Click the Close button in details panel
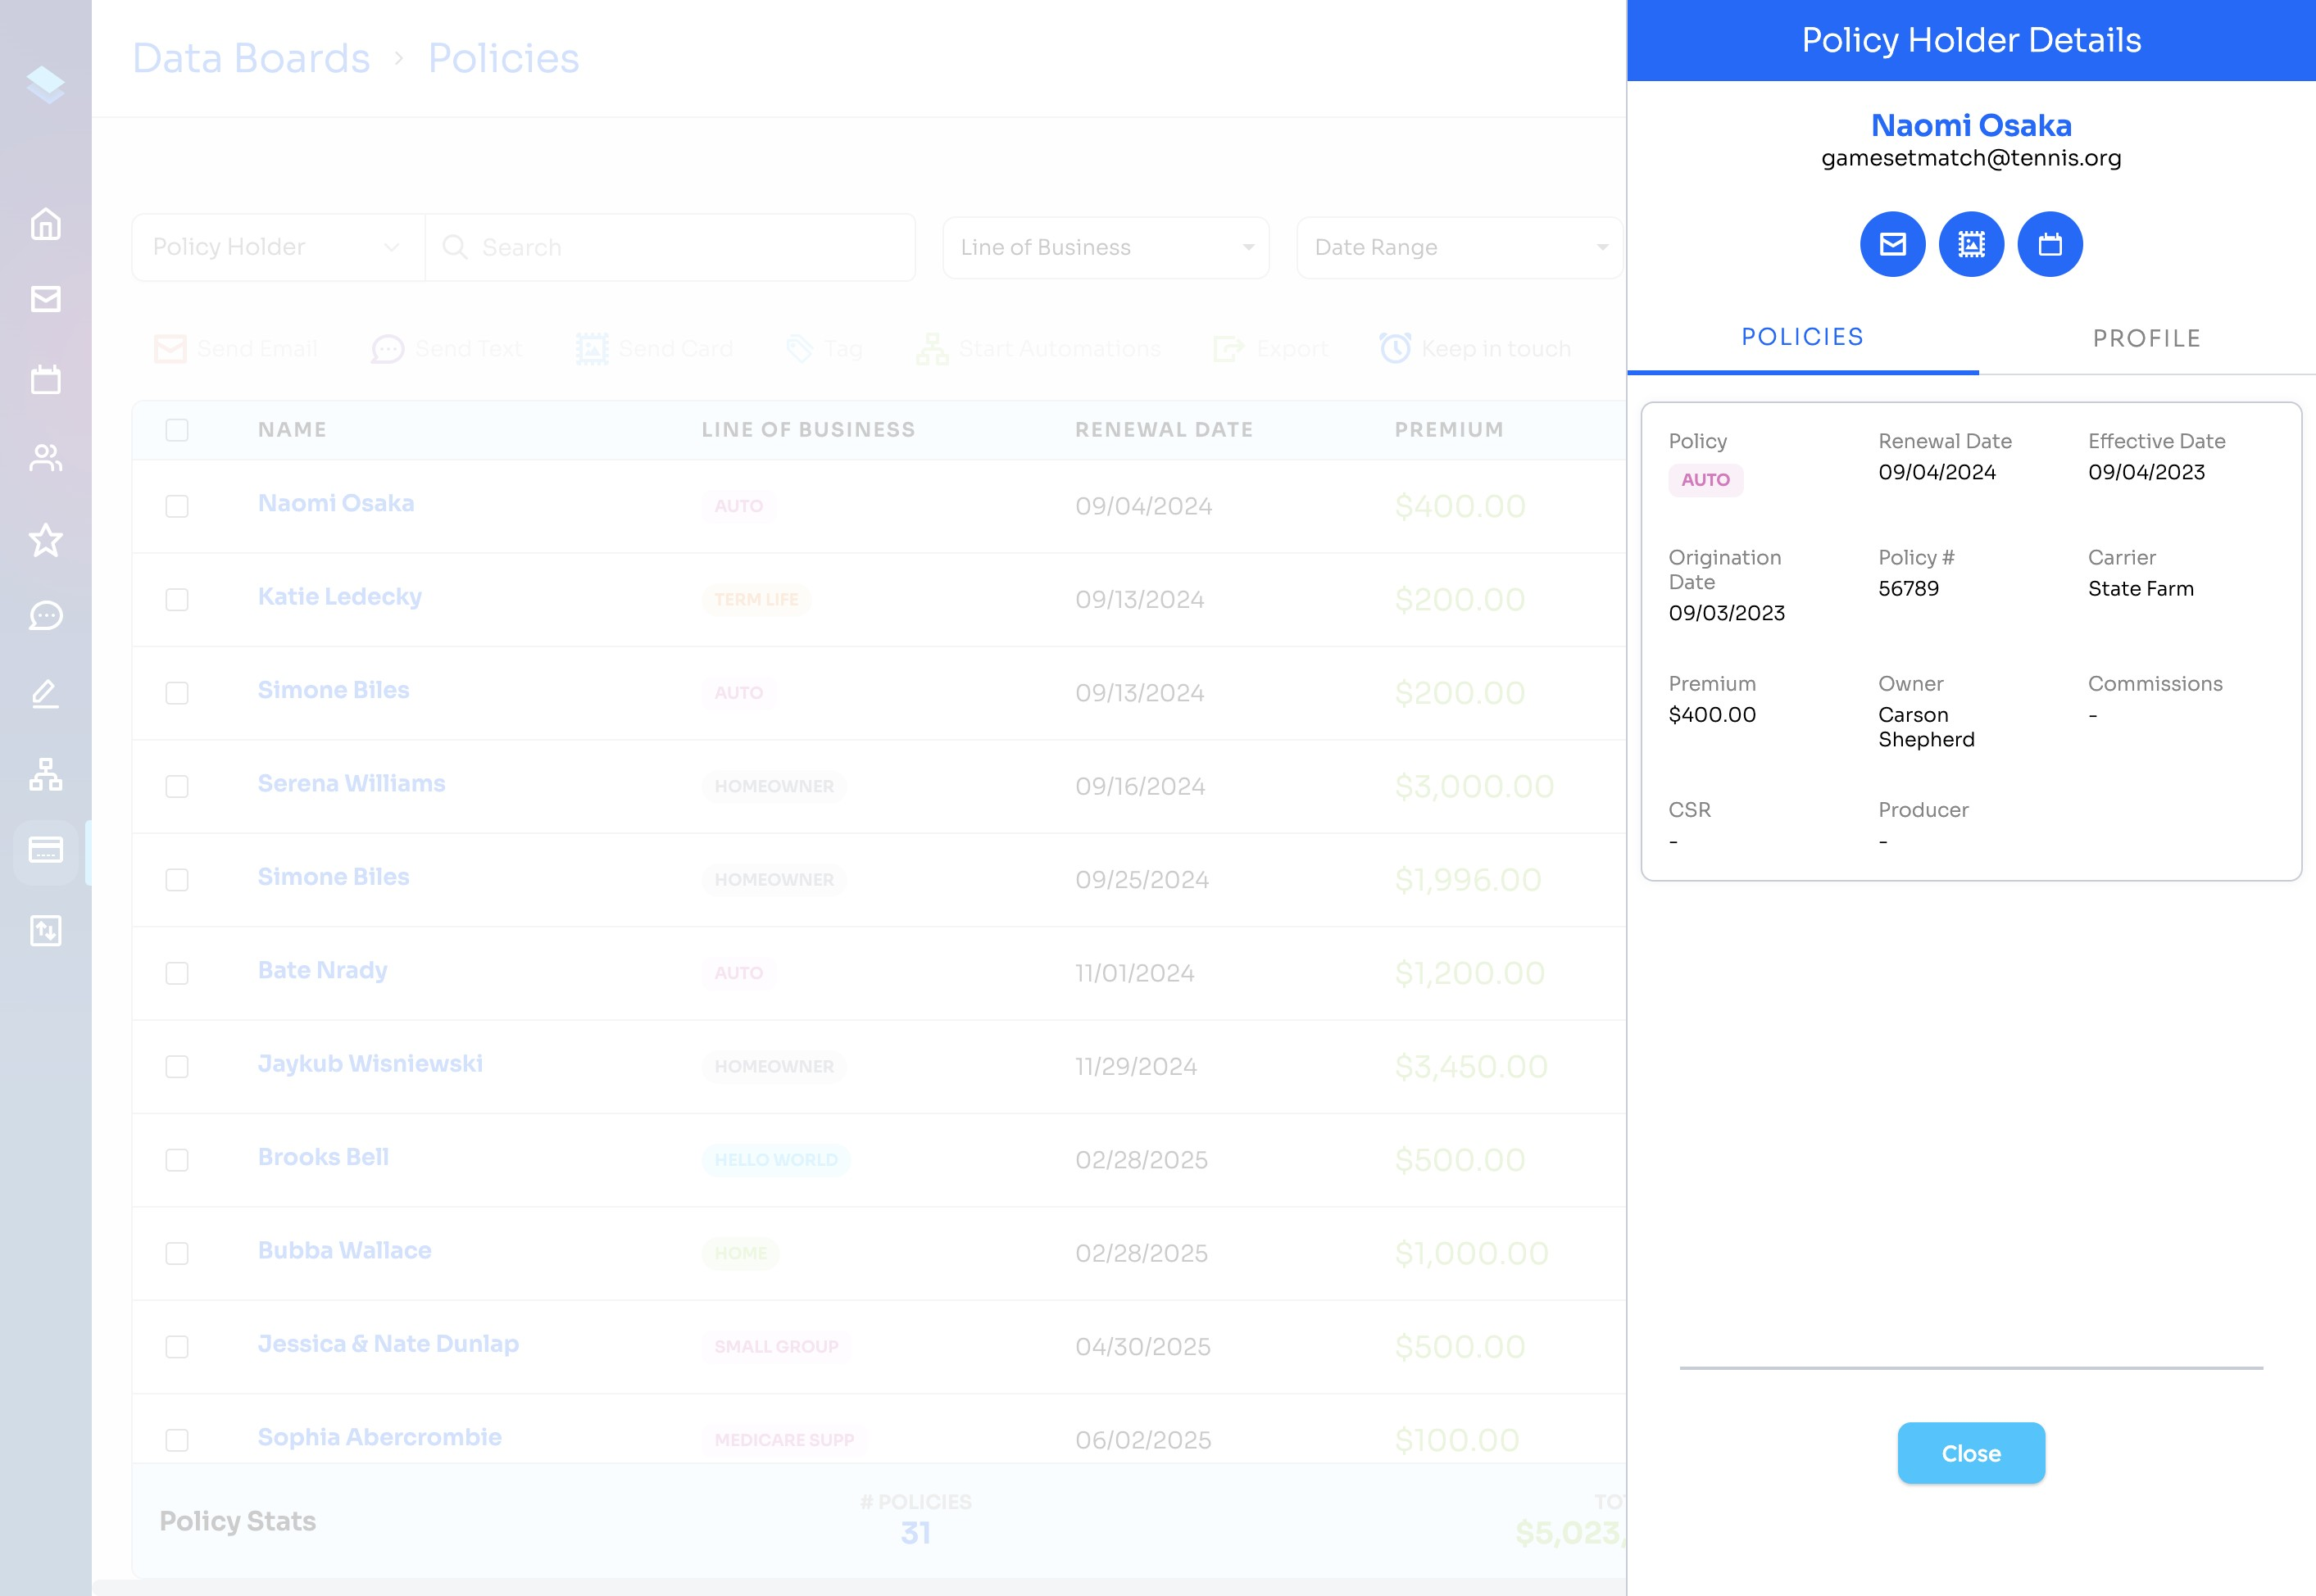This screenshot has width=2316, height=1596. click(1971, 1453)
